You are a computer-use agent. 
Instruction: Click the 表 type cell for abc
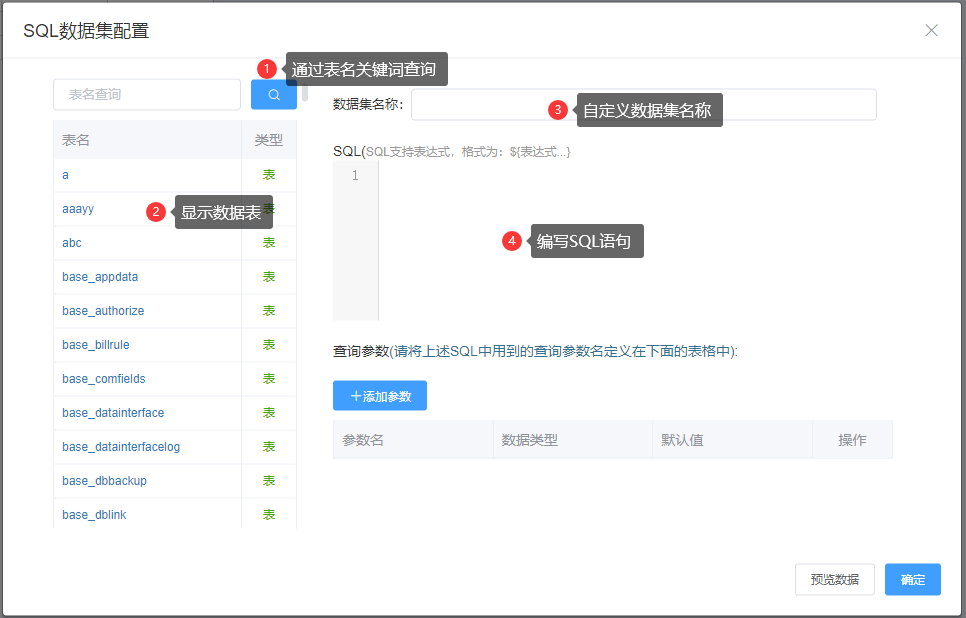click(x=269, y=243)
